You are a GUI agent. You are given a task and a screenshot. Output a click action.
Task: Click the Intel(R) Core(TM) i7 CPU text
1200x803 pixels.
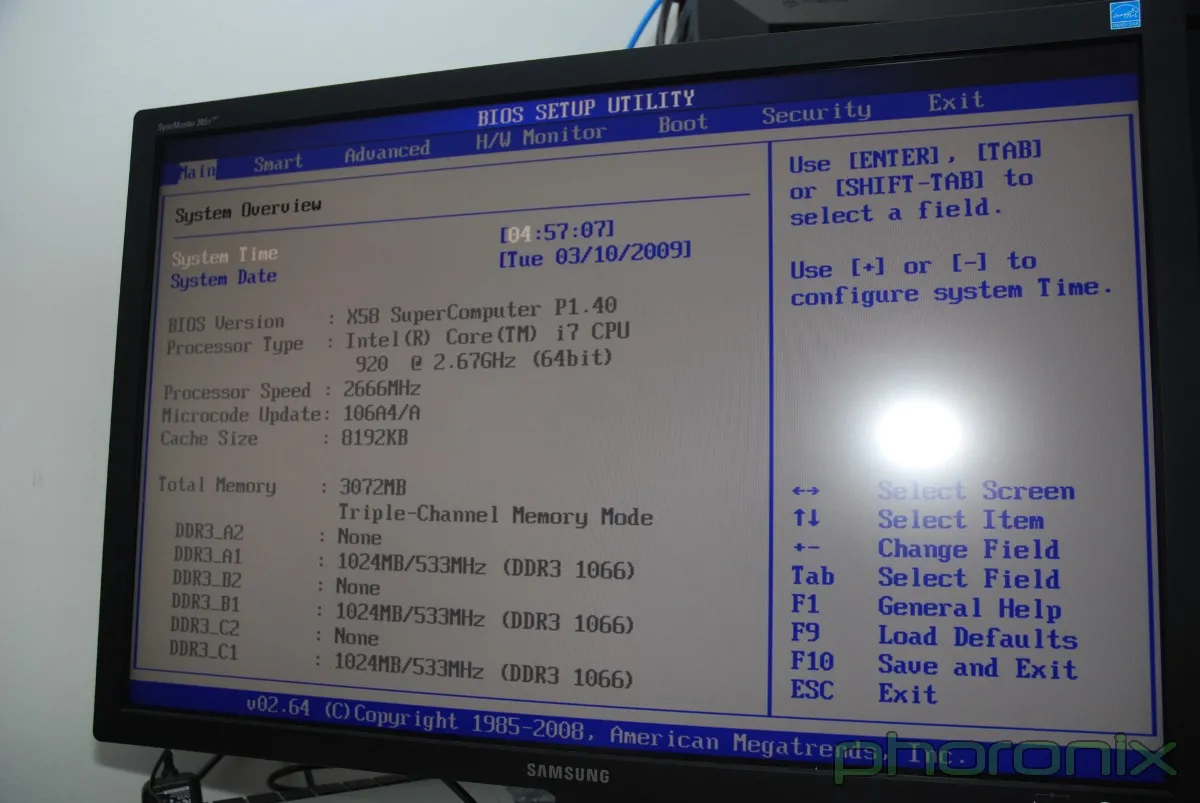coord(488,335)
